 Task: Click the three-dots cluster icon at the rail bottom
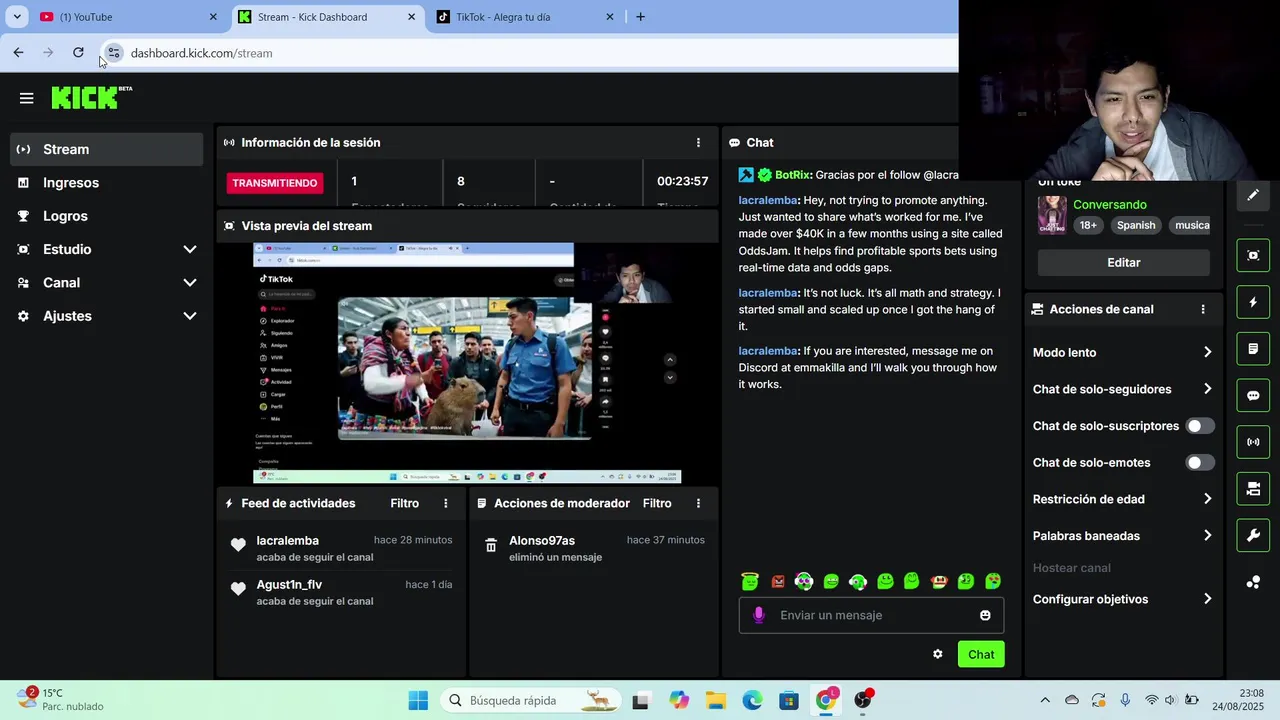[x=1253, y=582]
